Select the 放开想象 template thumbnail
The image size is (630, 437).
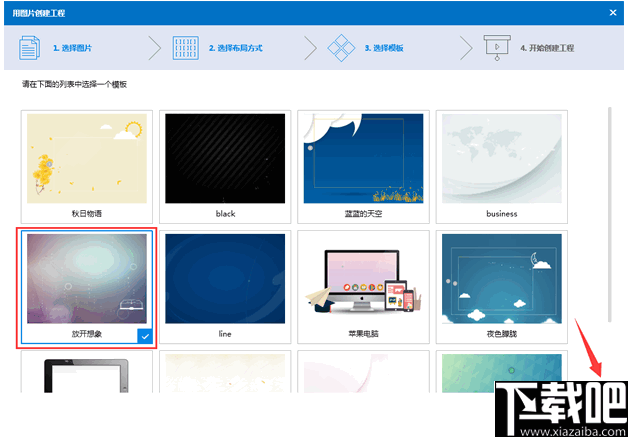(x=87, y=279)
